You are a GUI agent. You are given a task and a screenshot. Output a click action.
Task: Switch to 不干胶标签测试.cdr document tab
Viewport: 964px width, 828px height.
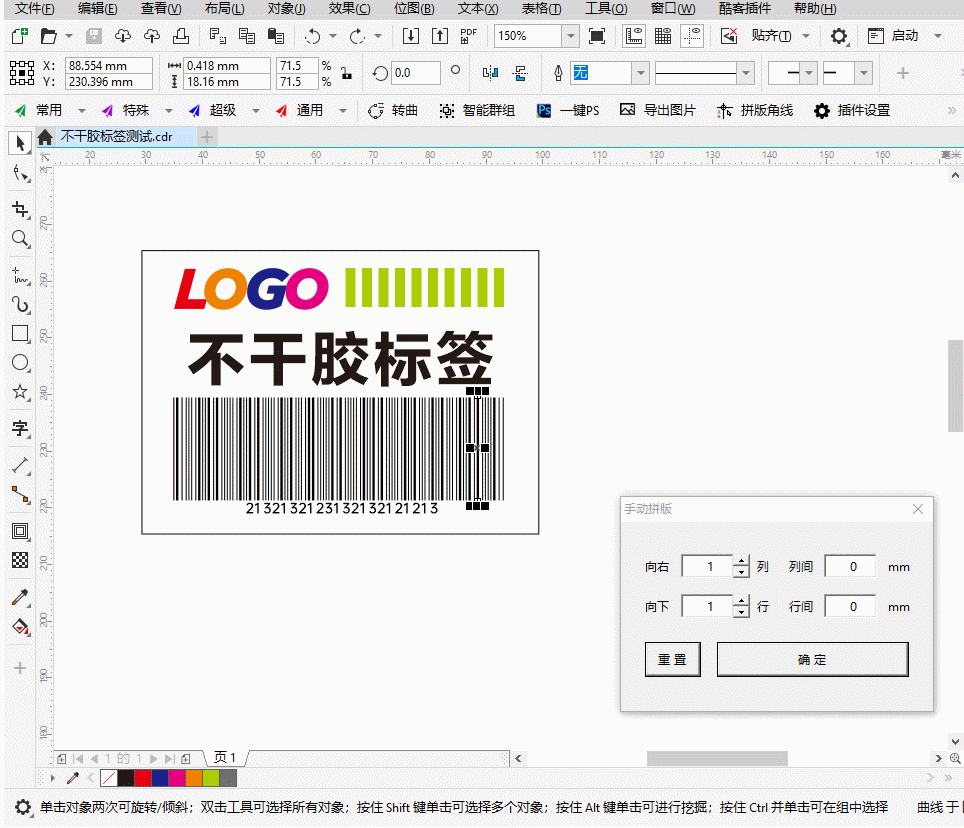[x=116, y=136]
